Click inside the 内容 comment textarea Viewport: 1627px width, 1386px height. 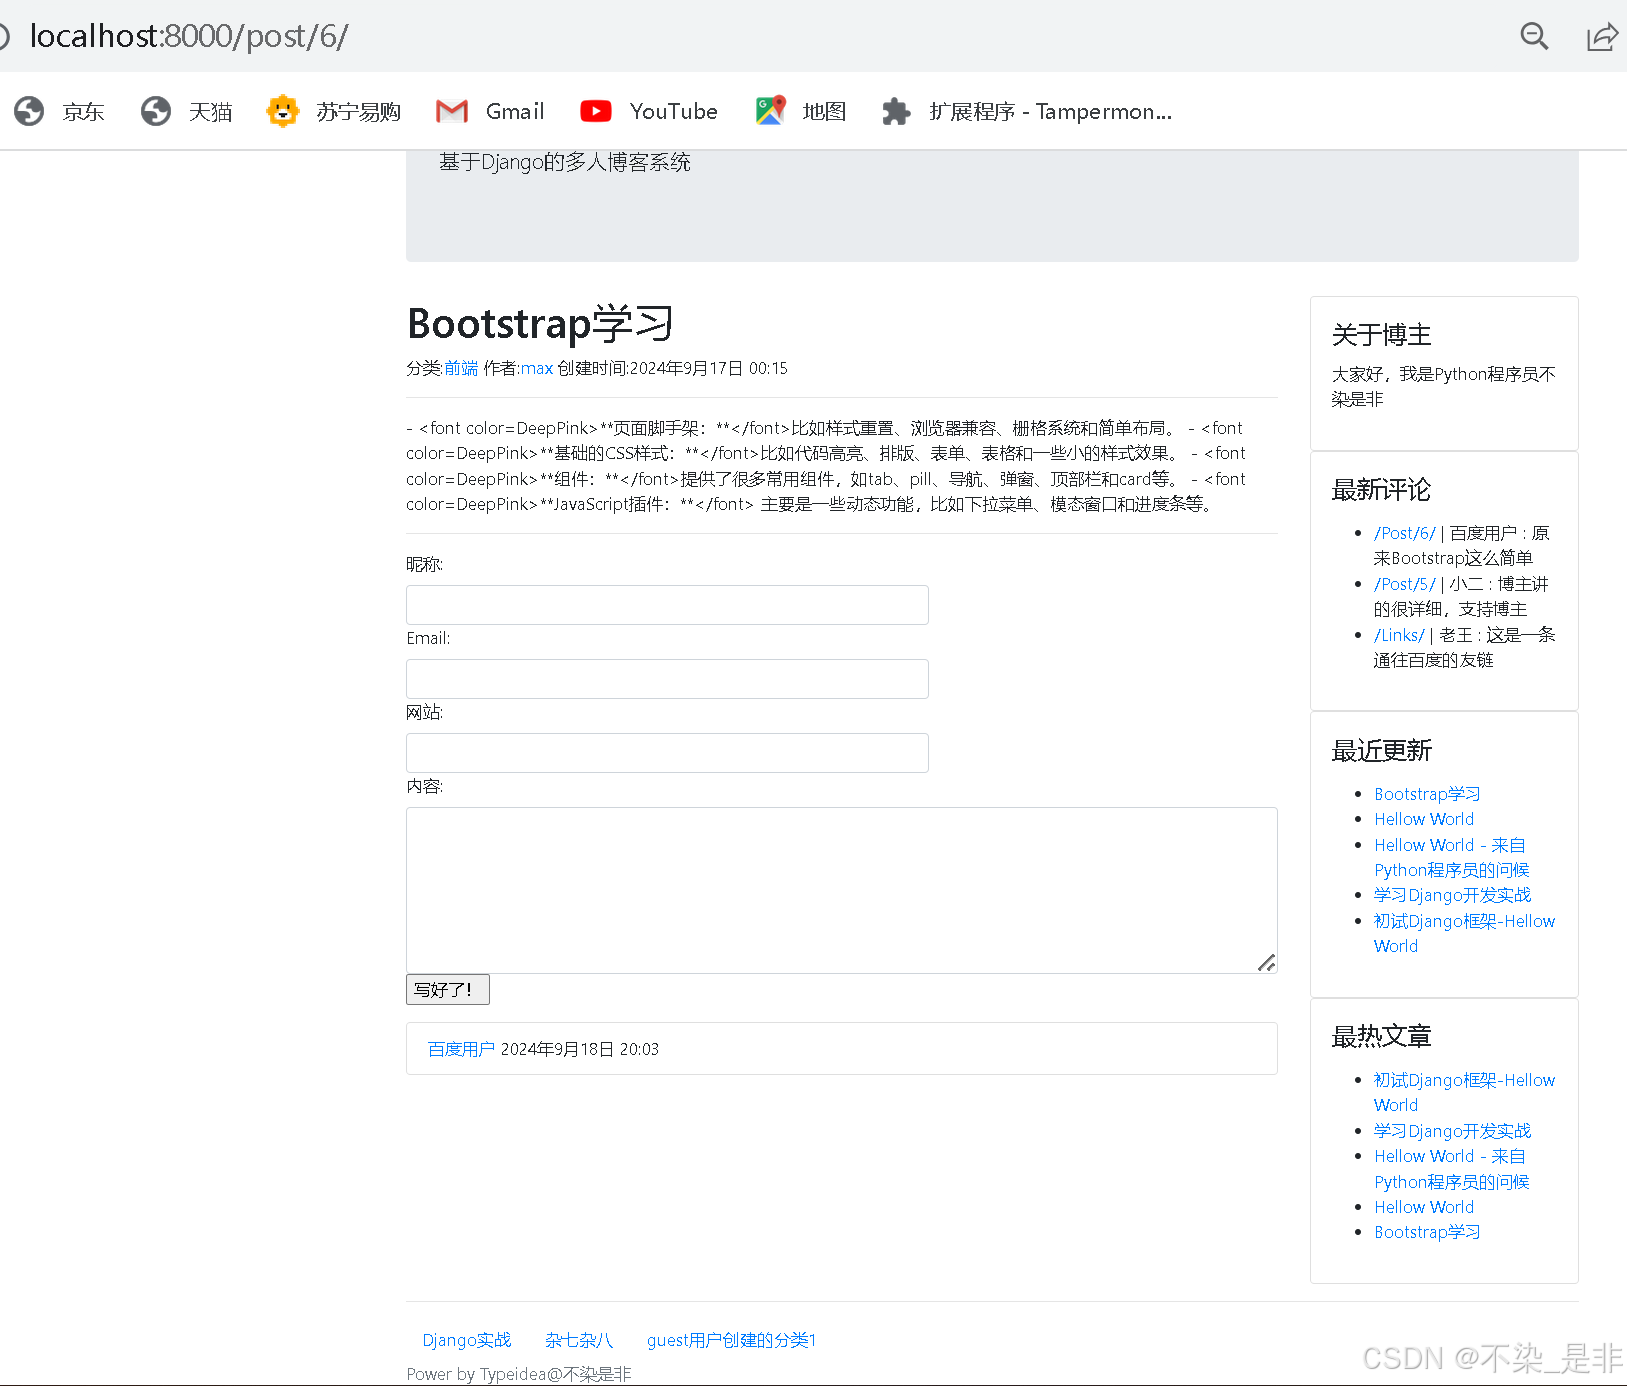841,890
